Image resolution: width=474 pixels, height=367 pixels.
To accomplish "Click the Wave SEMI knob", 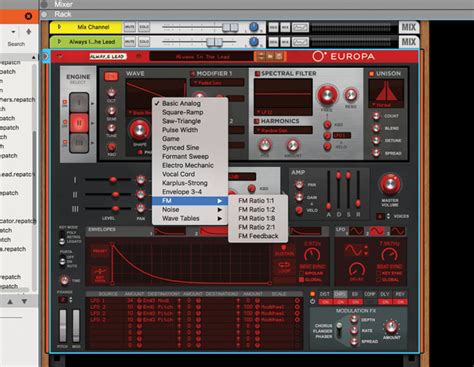I will coord(111,111).
